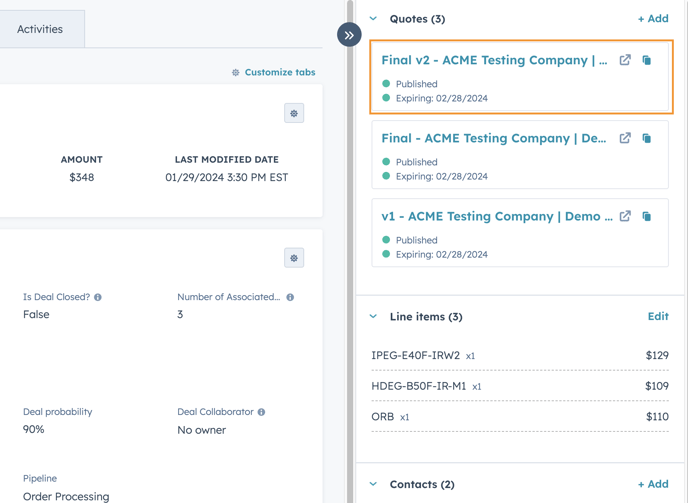This screenshot has width=688, height=503.
Task: Copy the Final v2 quote link icon
Action: (x=647, y=60)
